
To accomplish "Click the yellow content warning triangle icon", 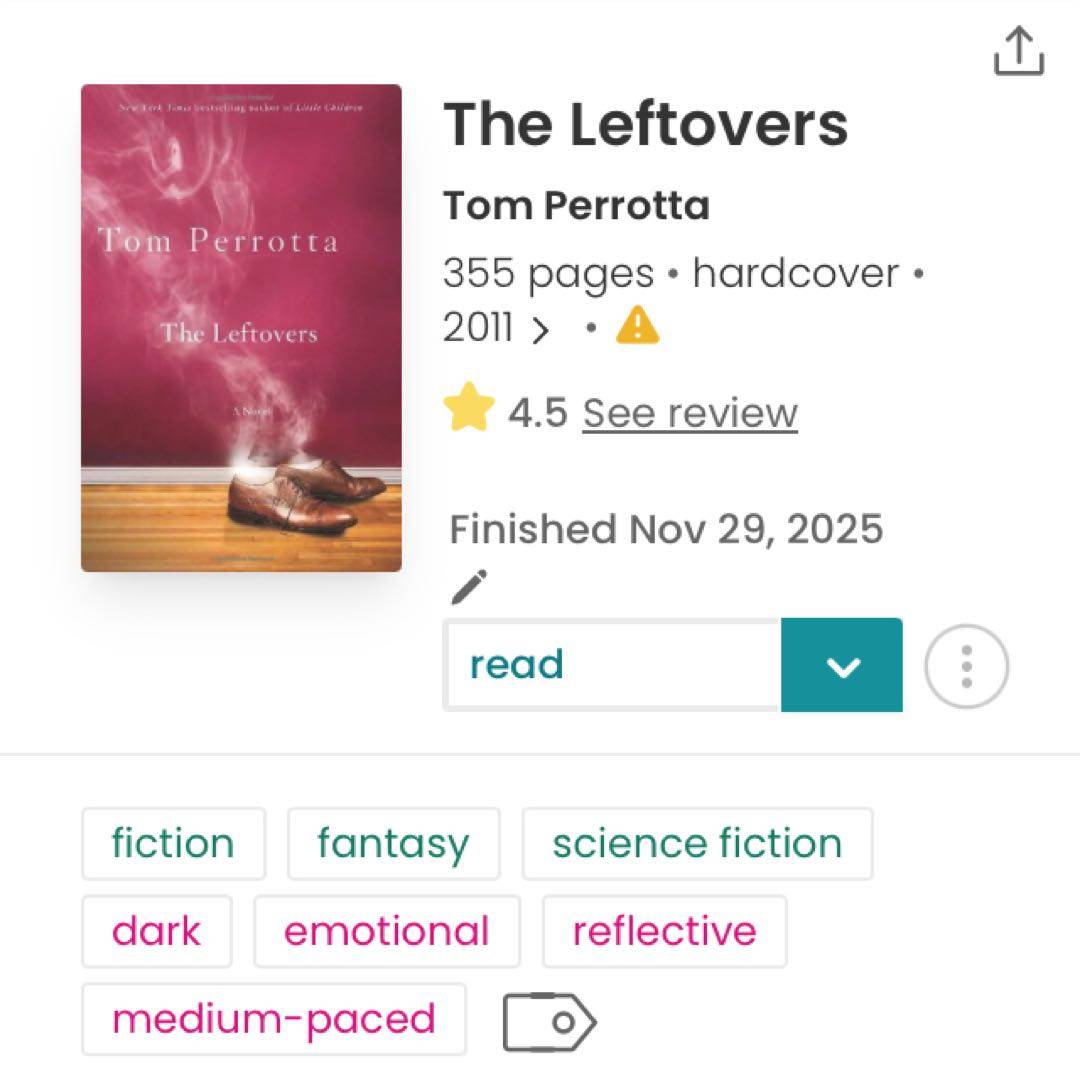I will click(637, 325).
